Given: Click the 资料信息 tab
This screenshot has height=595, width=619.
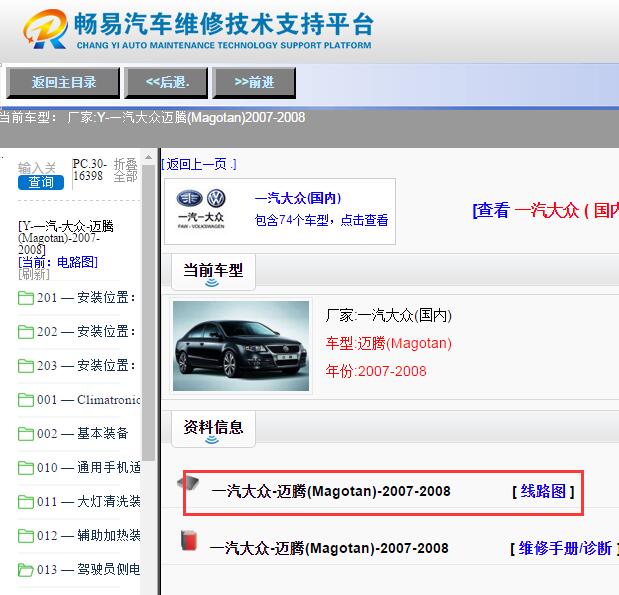Looking at the screenshot, I should pos(213,429).
